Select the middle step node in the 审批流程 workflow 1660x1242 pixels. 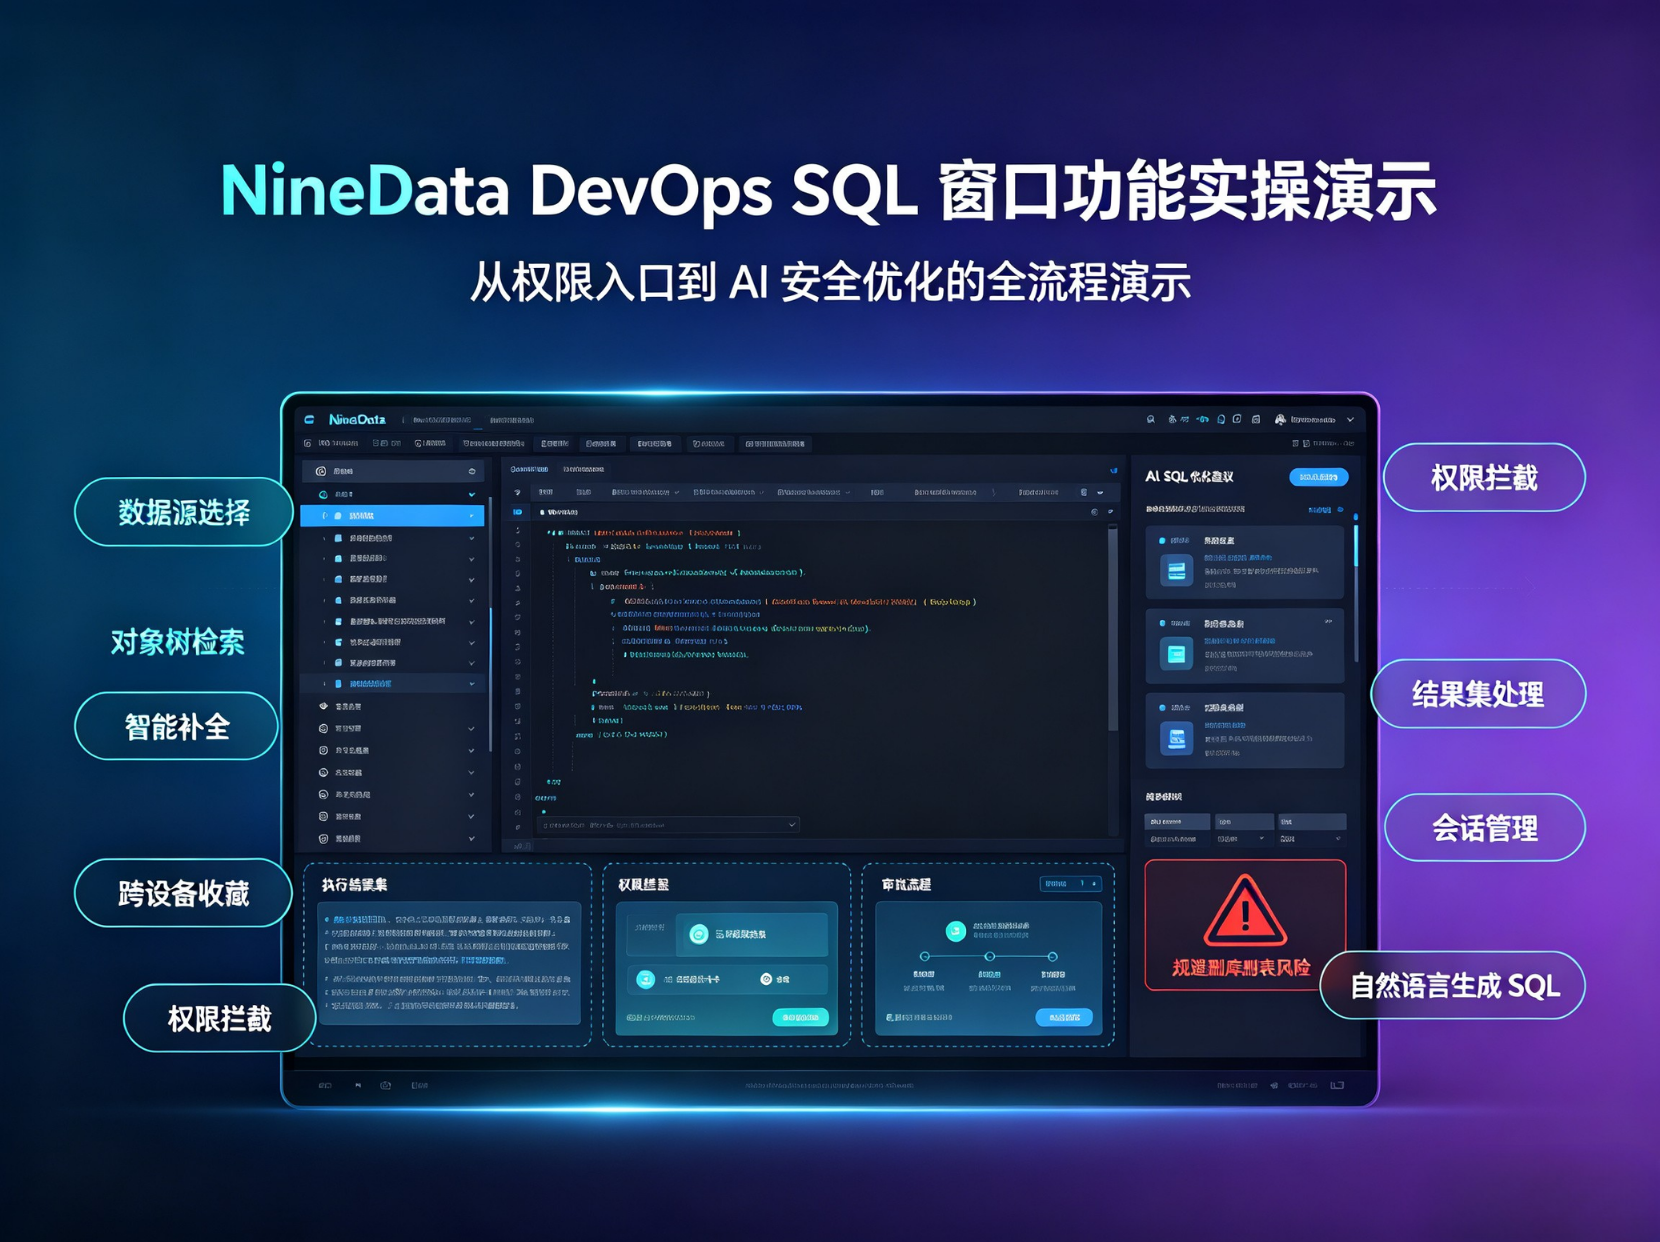[989, 957]
